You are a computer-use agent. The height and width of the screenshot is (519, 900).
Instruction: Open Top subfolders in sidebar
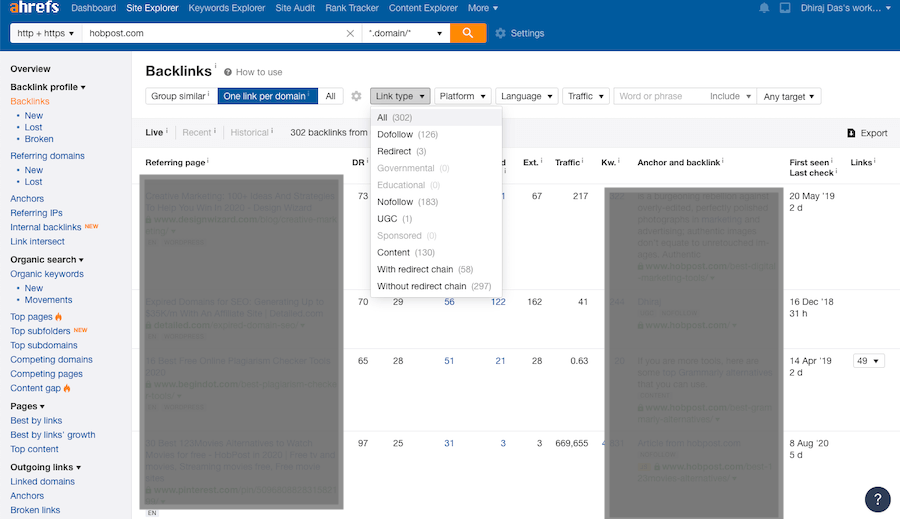coord(40,331)
